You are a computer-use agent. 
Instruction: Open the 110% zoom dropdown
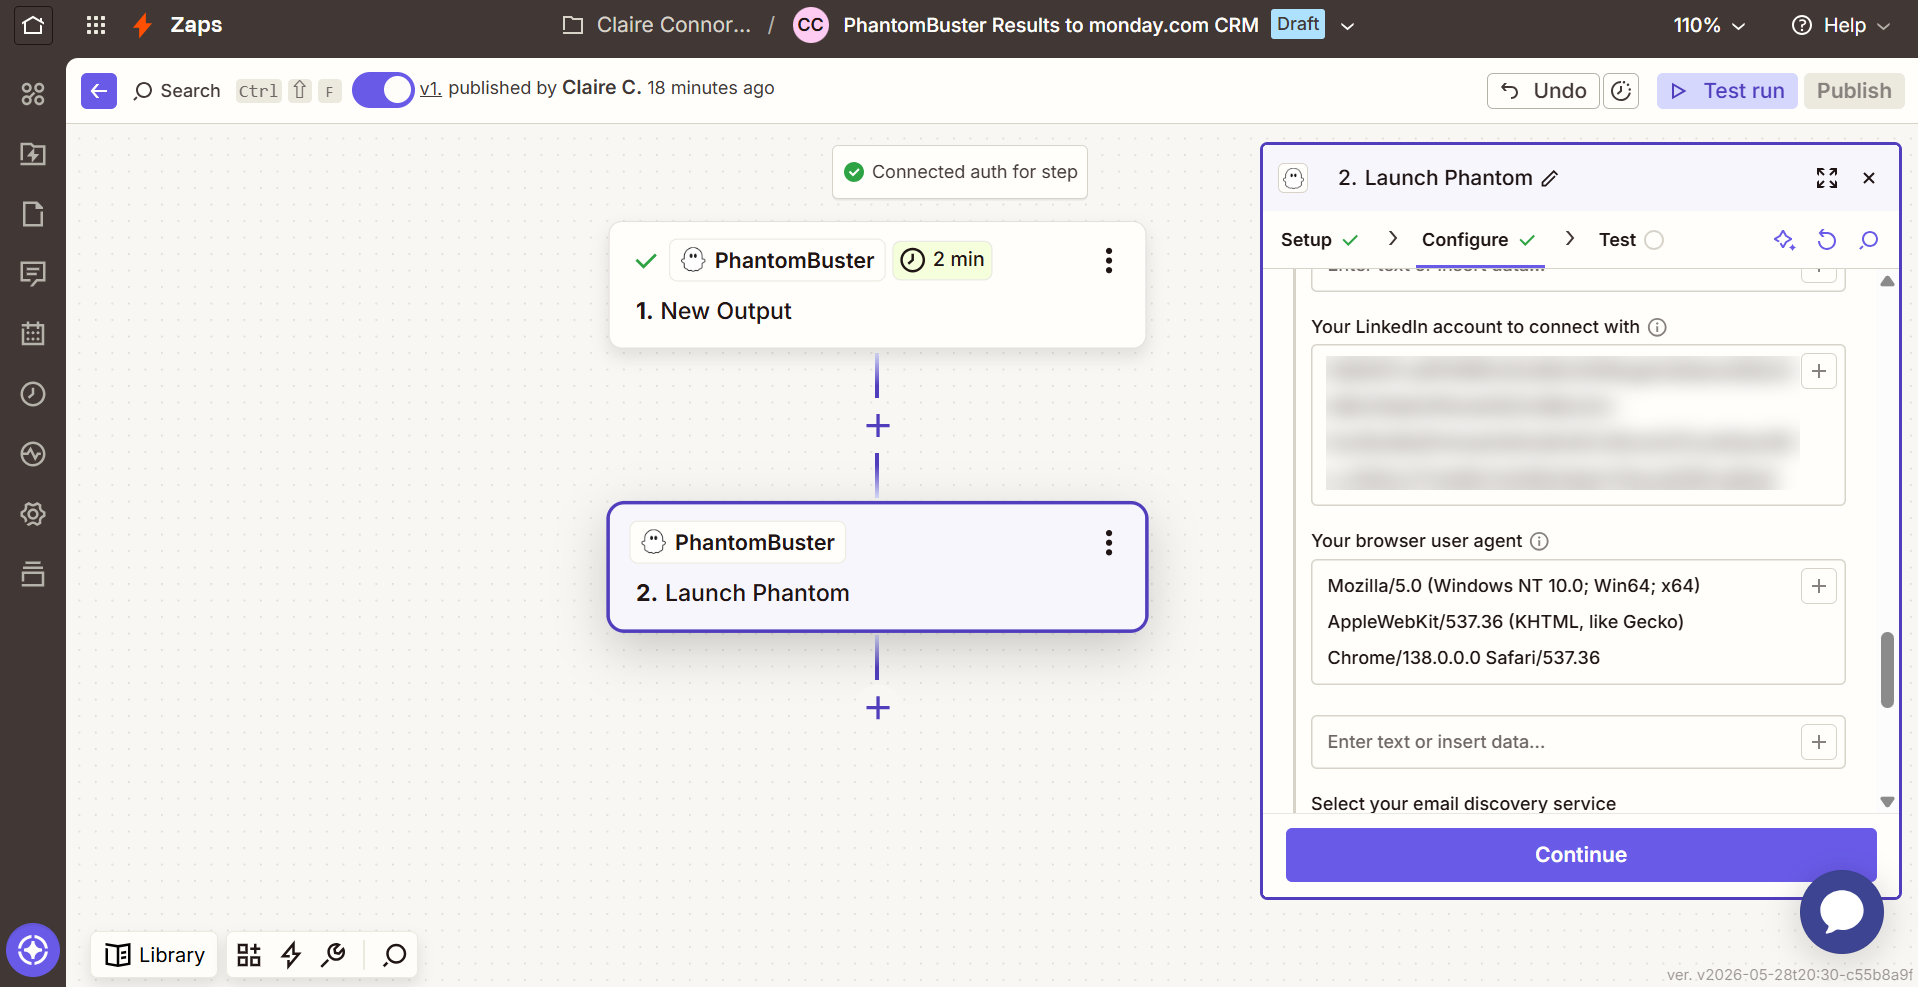click(x=1709, y=26)
